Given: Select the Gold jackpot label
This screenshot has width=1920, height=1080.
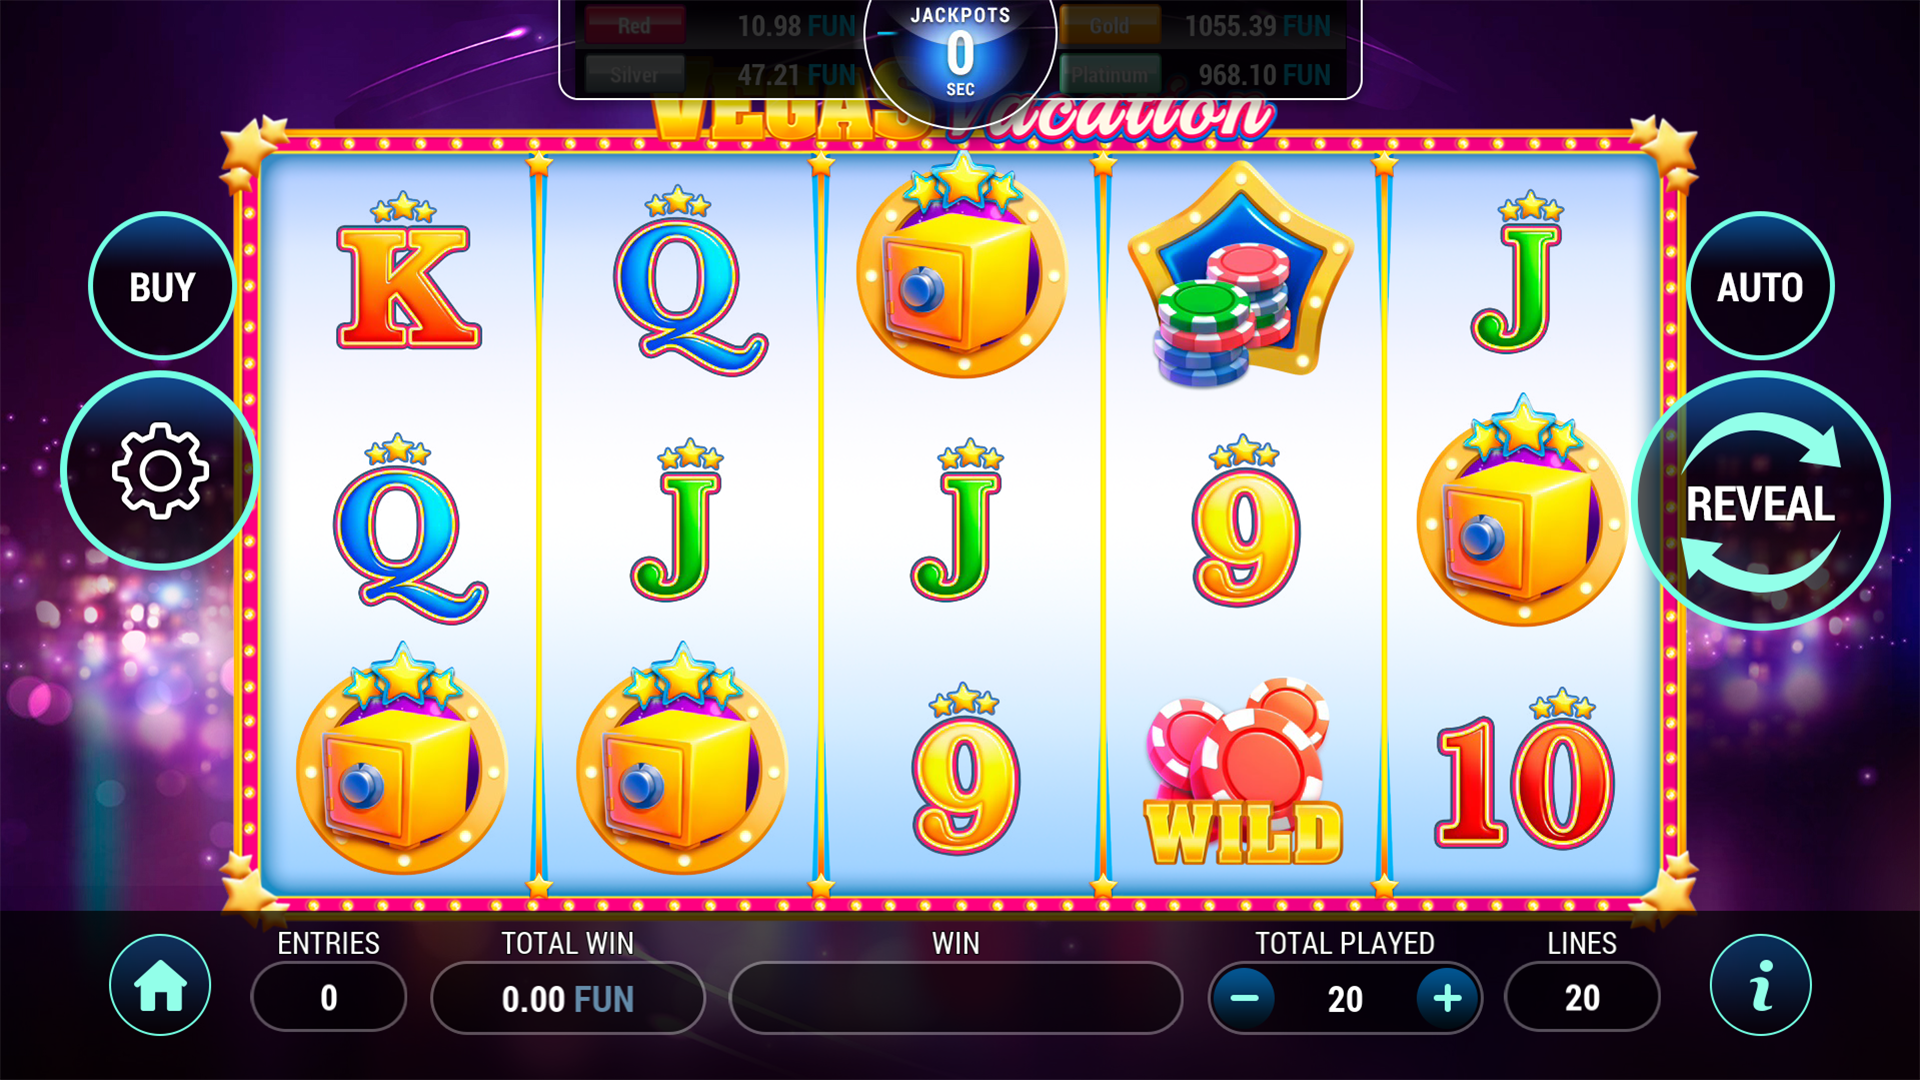Looking at the screenshot, I should point(1109,26).
